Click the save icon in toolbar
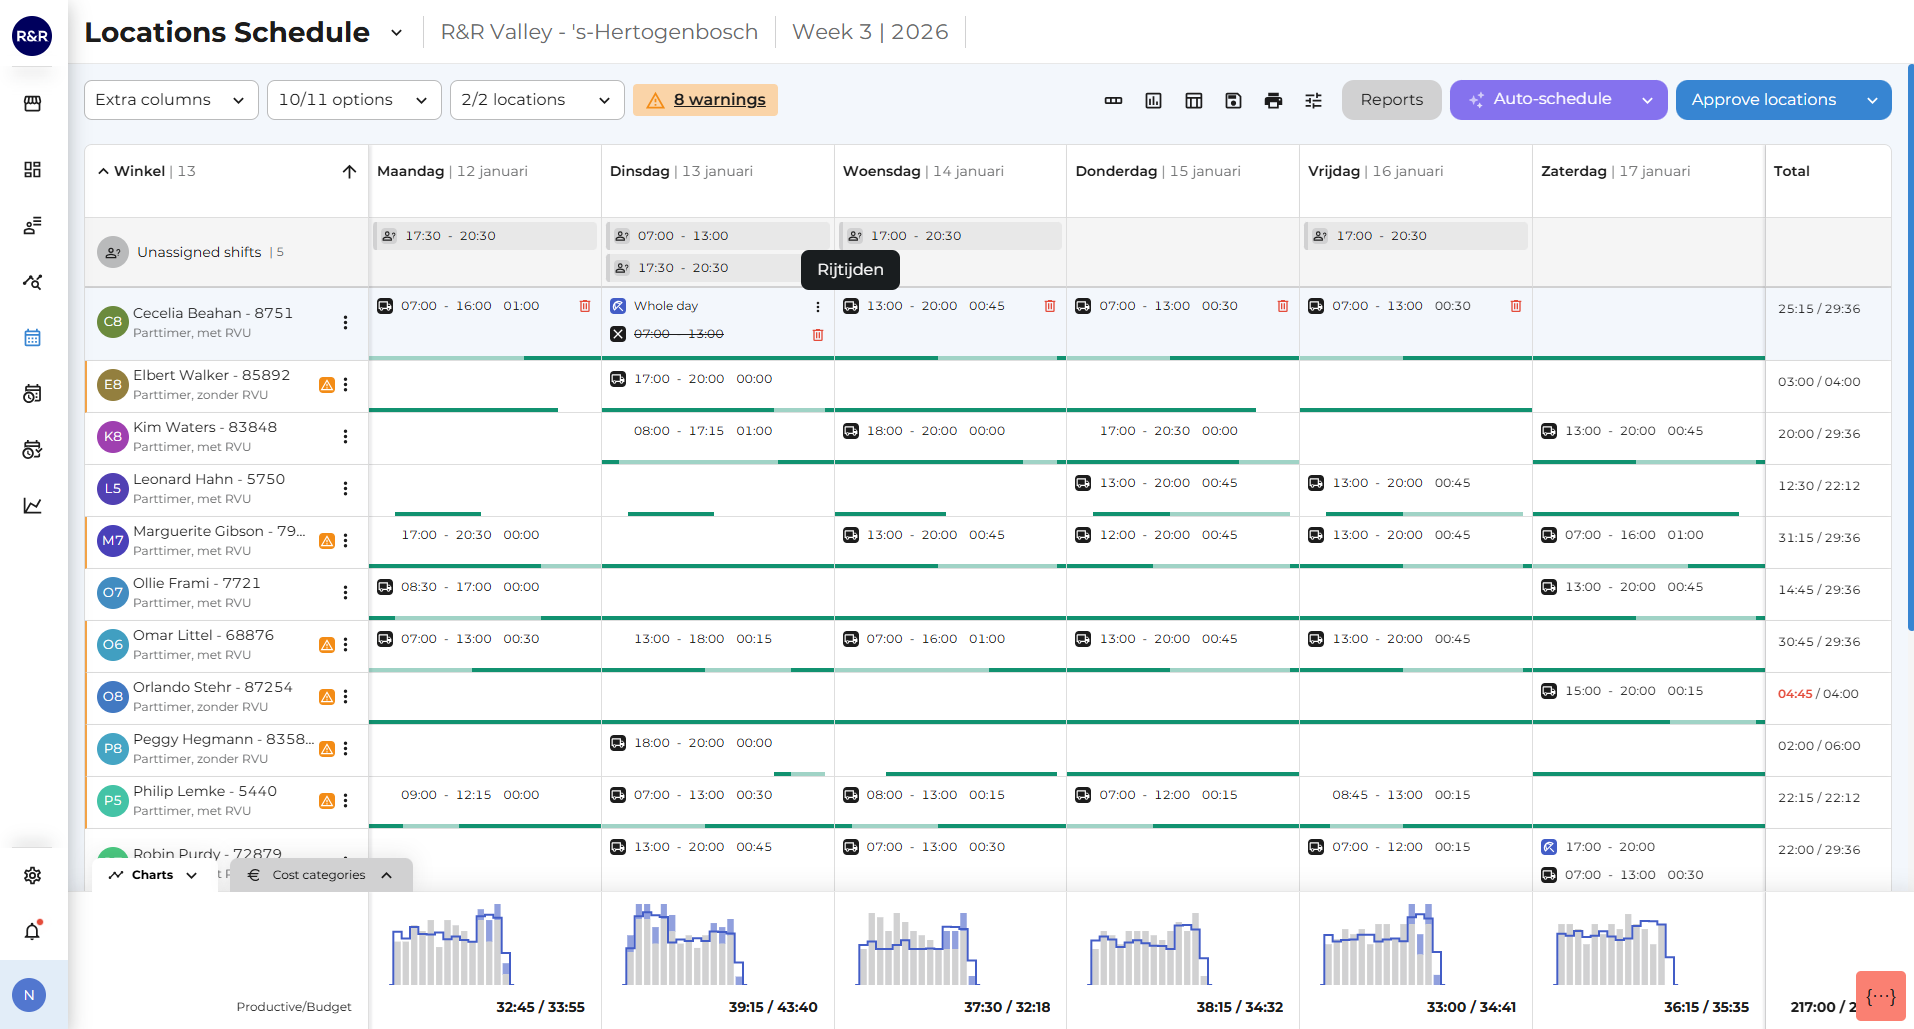Viewport: 1914px width, 1029px height. (x=1233, y=100)
